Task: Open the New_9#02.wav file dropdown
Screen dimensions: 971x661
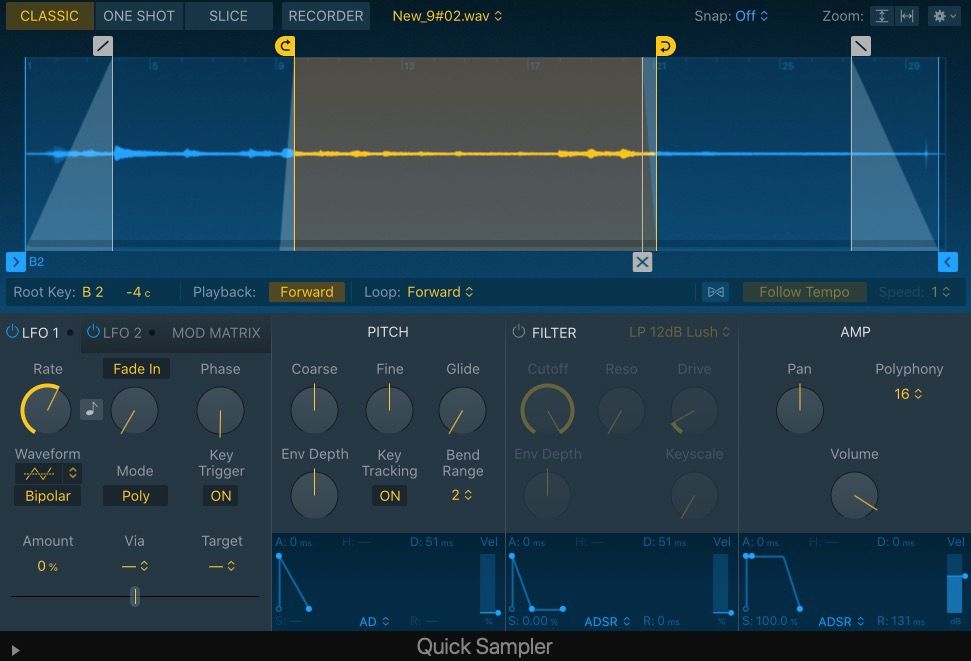Action: coord(447,16)
